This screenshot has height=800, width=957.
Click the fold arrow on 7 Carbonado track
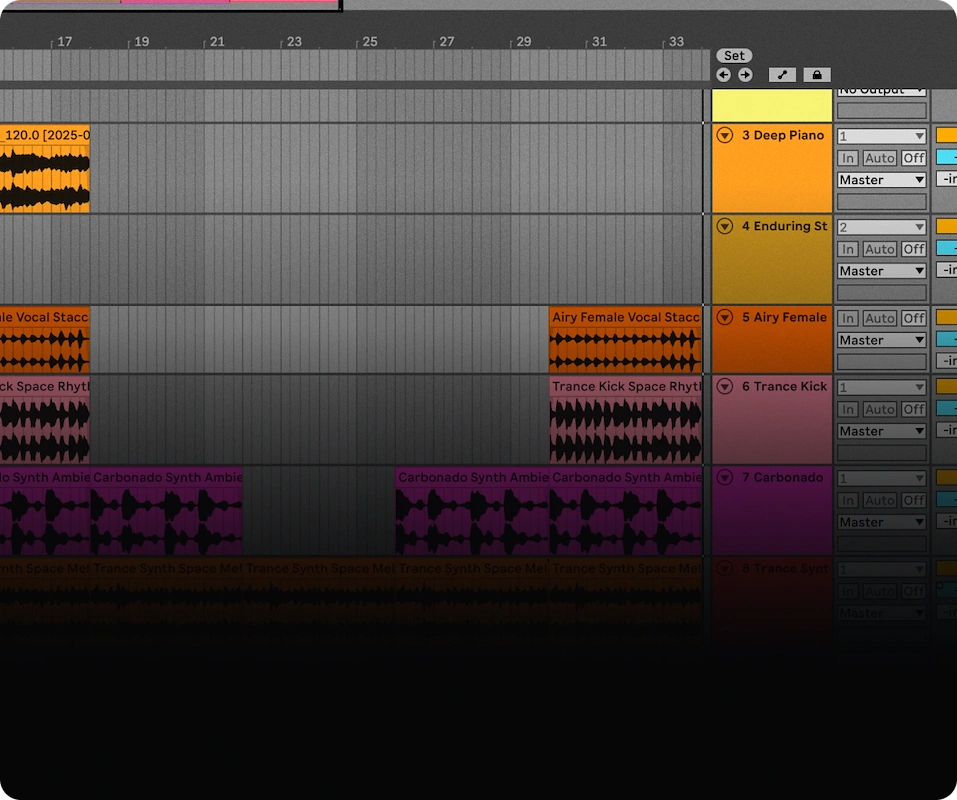[x=725, y=478]
